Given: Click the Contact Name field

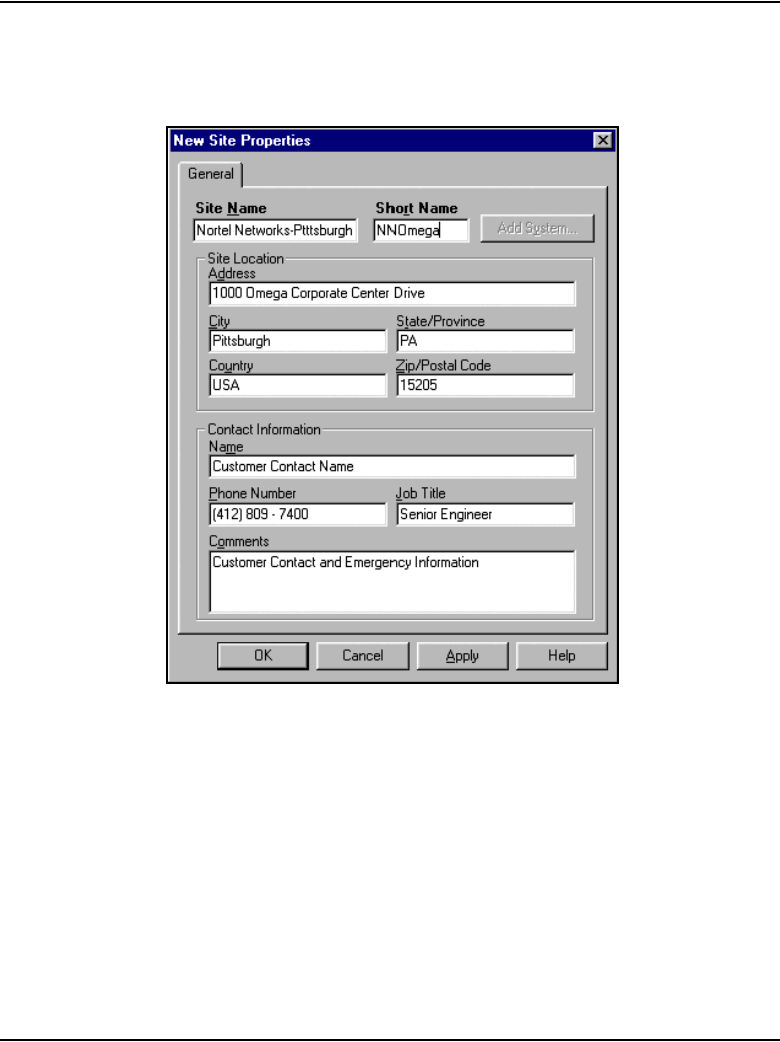Looking at the screenshot, I should (392, 467).
